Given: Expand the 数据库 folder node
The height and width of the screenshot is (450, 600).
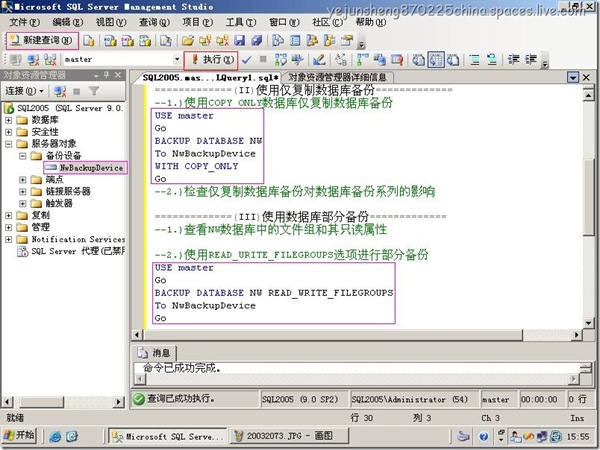Looking at the screenshot, I should tap(8, 120).
